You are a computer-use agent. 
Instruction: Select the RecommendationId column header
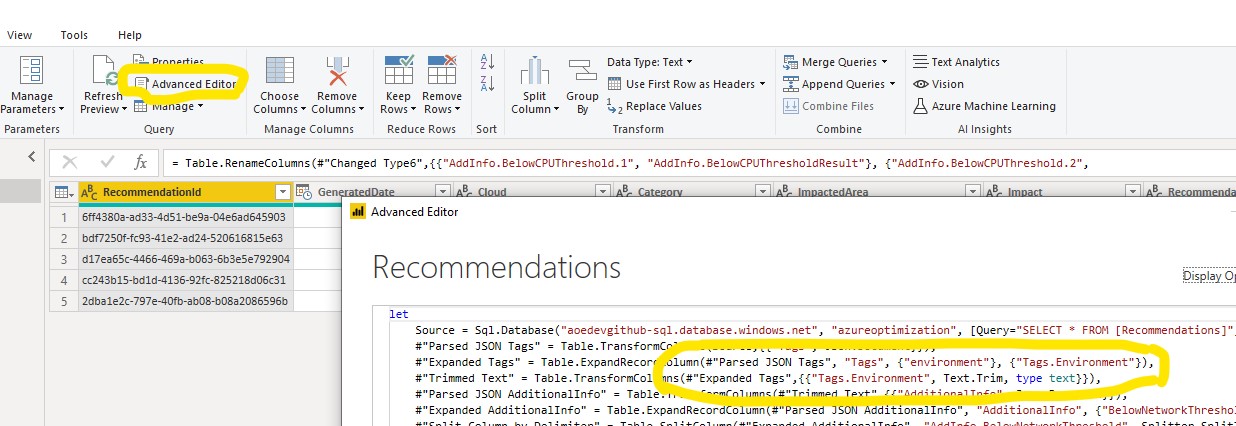tap(185, 192)
